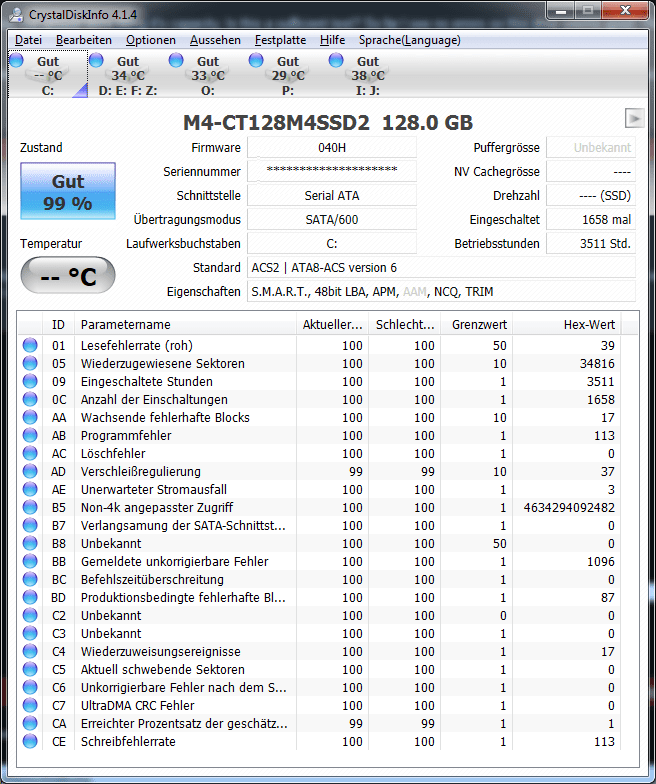Click the Parametername column header

[185, 324]
